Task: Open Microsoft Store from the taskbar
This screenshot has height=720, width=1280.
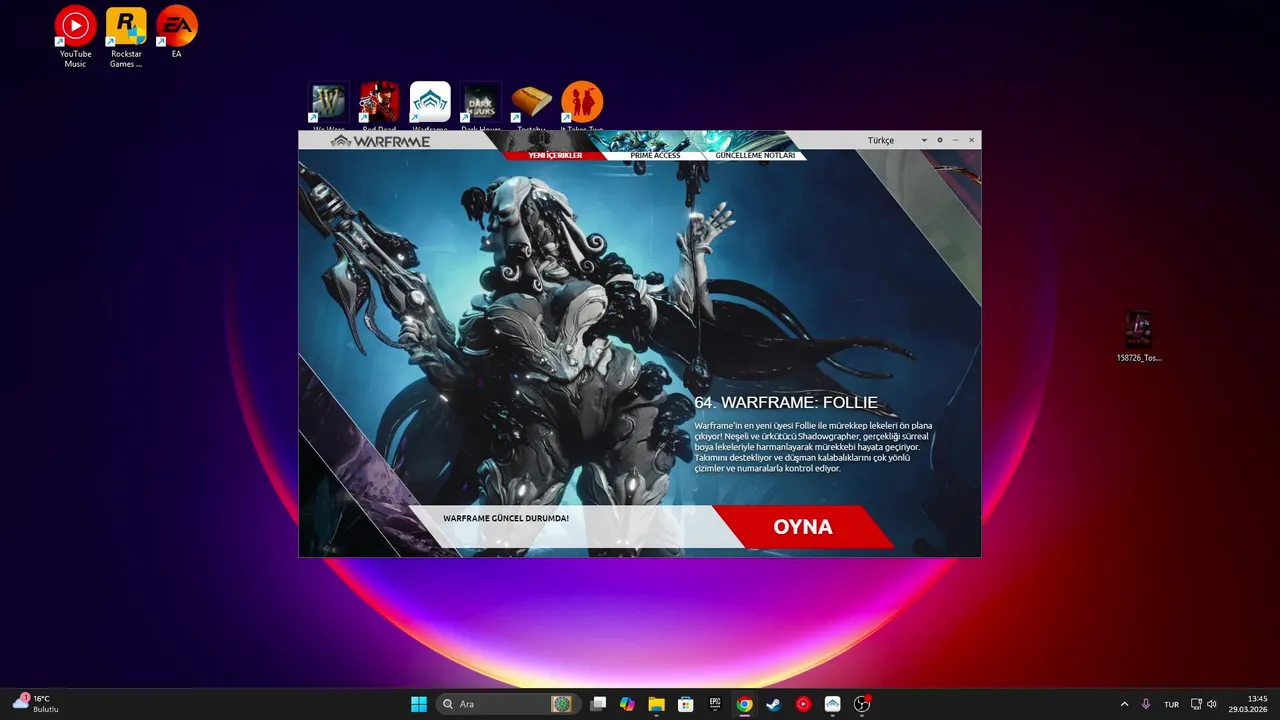Action: (686, 704)
